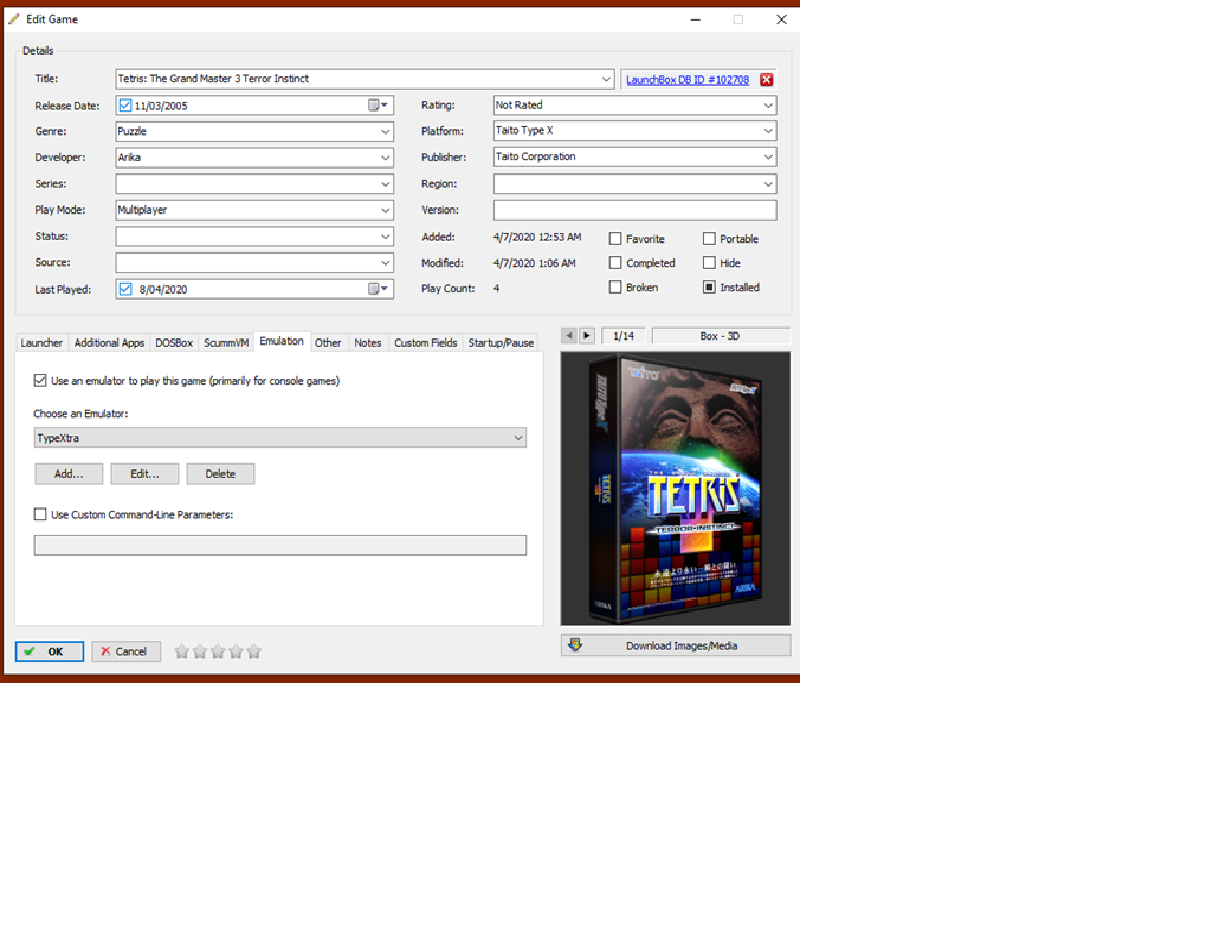The width and height of the screenshot is (1227, 940).
Task: Uncheck Use an emulator to play this game
Action: point(40,381)
